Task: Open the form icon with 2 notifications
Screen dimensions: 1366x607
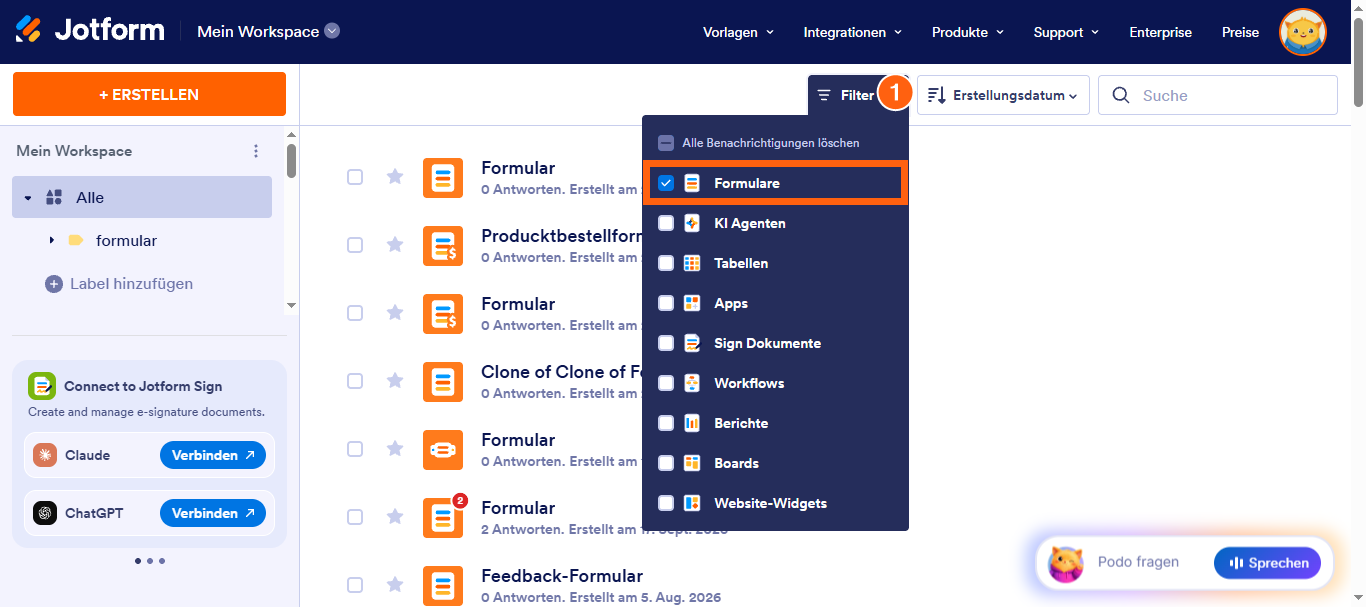Action: point(443,517)
